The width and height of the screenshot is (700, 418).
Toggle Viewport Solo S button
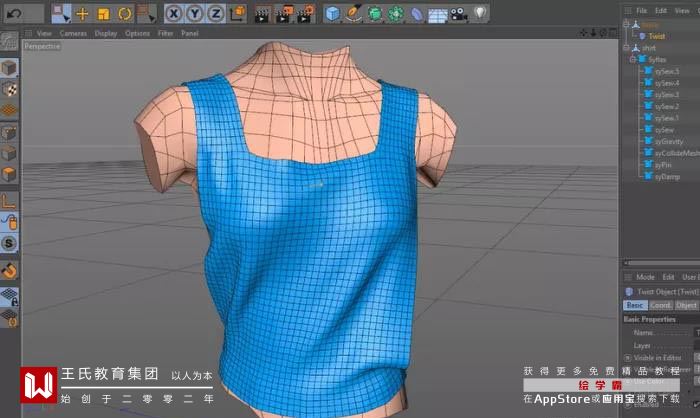click(x=9, y=243)
